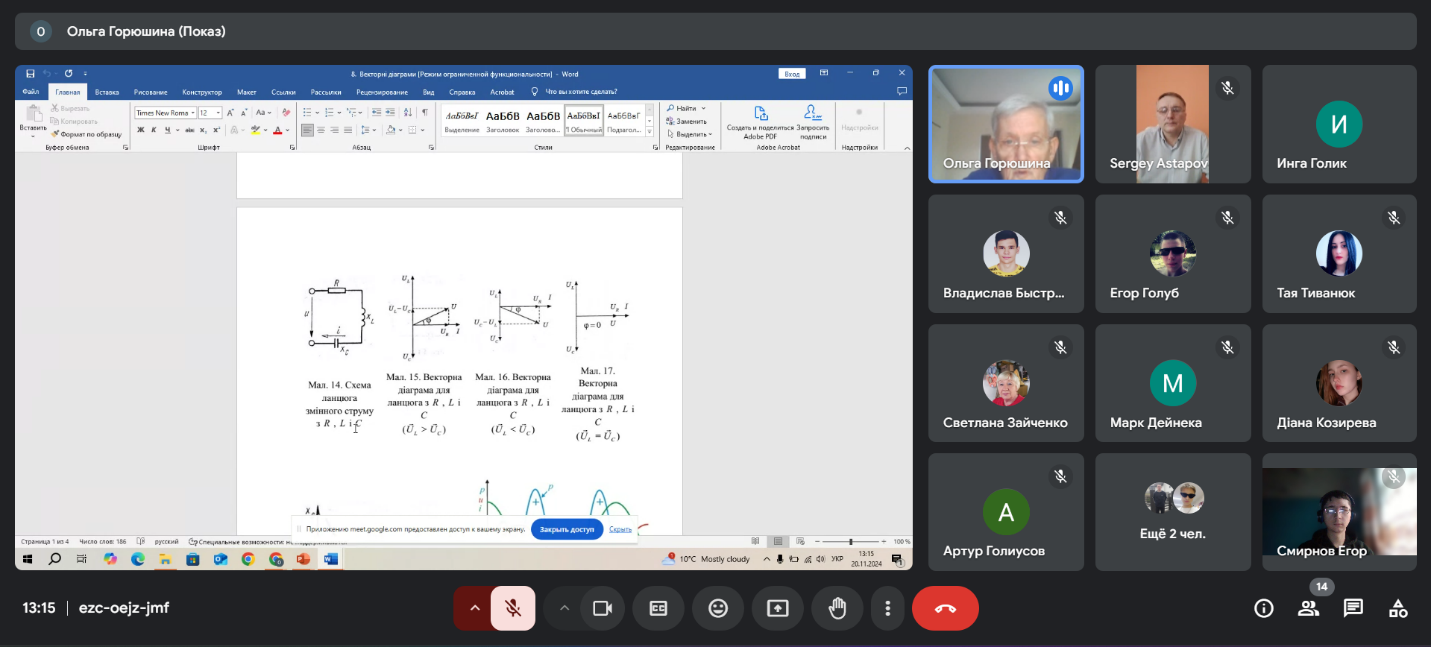The image size is (1431, 647).
Task: Open the emoji reactions button
Action: 717,608
